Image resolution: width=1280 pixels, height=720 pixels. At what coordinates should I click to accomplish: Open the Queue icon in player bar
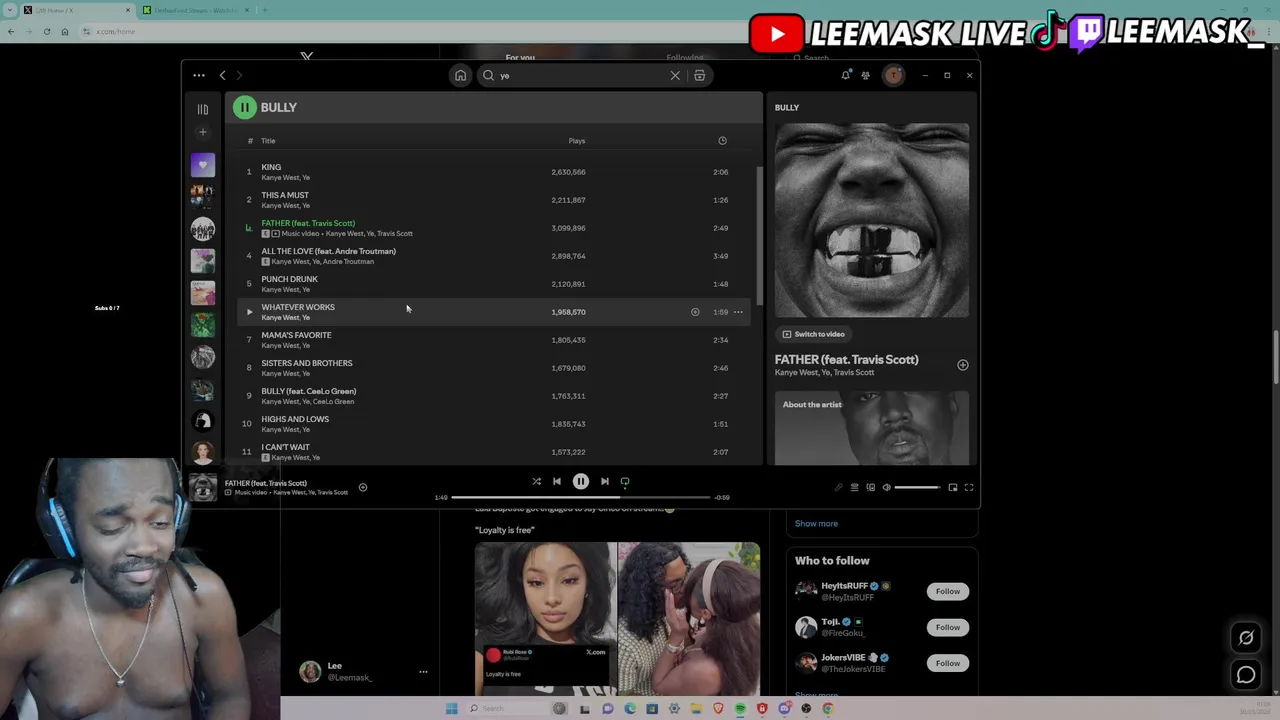[854, 488]
